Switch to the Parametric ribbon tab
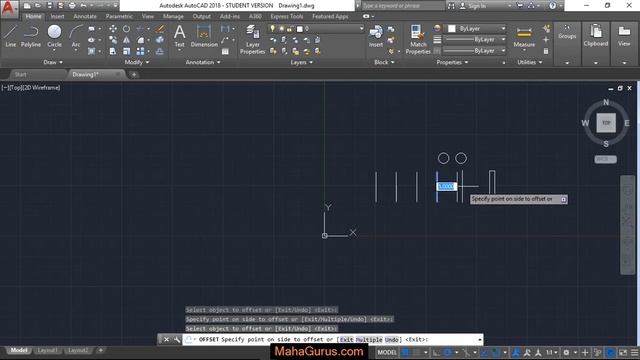This screenshot has width=640, height=360. click(x=119, y=16)
